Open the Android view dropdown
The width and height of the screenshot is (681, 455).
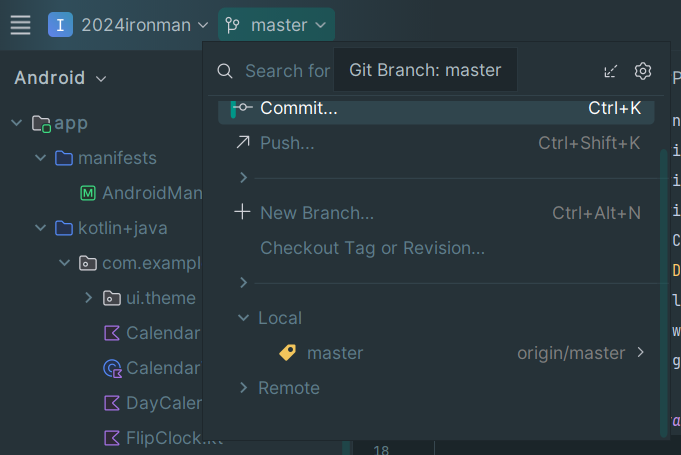pos(60,78)
